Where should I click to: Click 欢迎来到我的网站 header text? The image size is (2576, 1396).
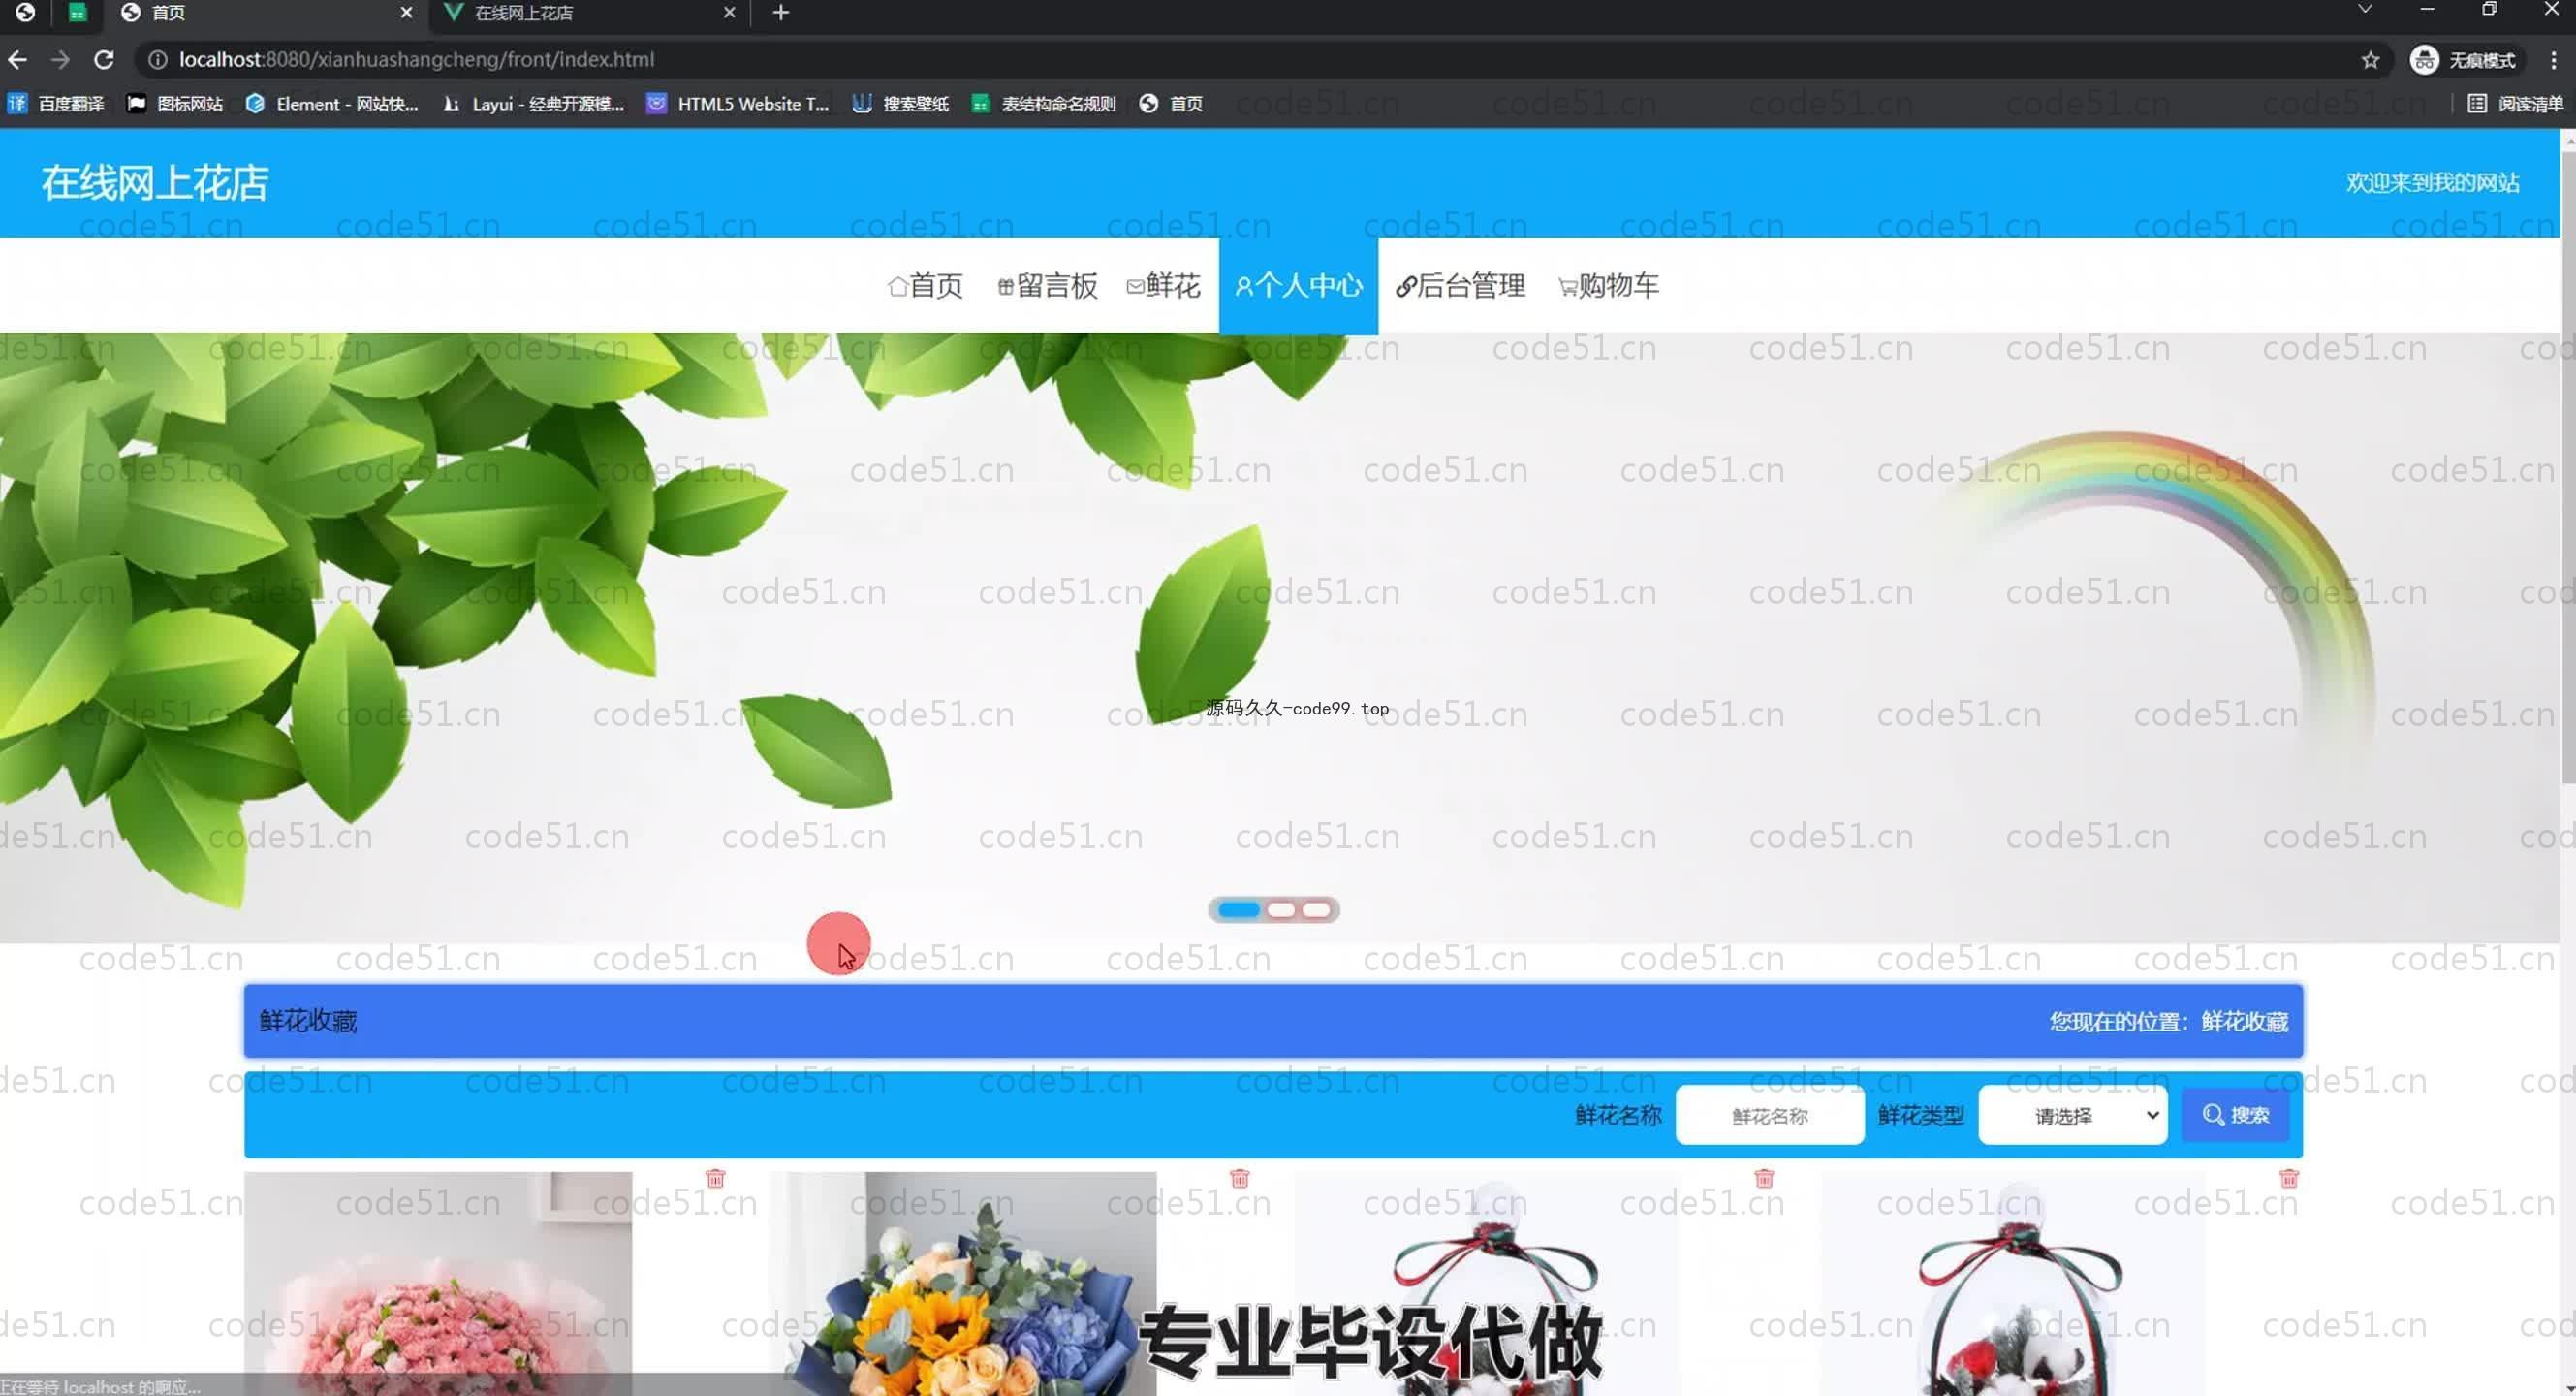click(2432, 183)
